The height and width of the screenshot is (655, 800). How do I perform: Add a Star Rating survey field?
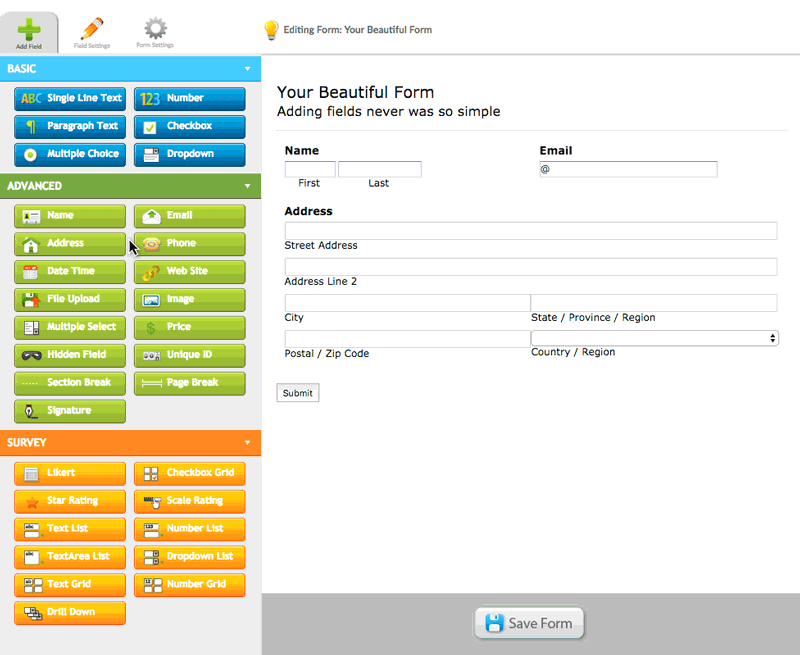70,501
